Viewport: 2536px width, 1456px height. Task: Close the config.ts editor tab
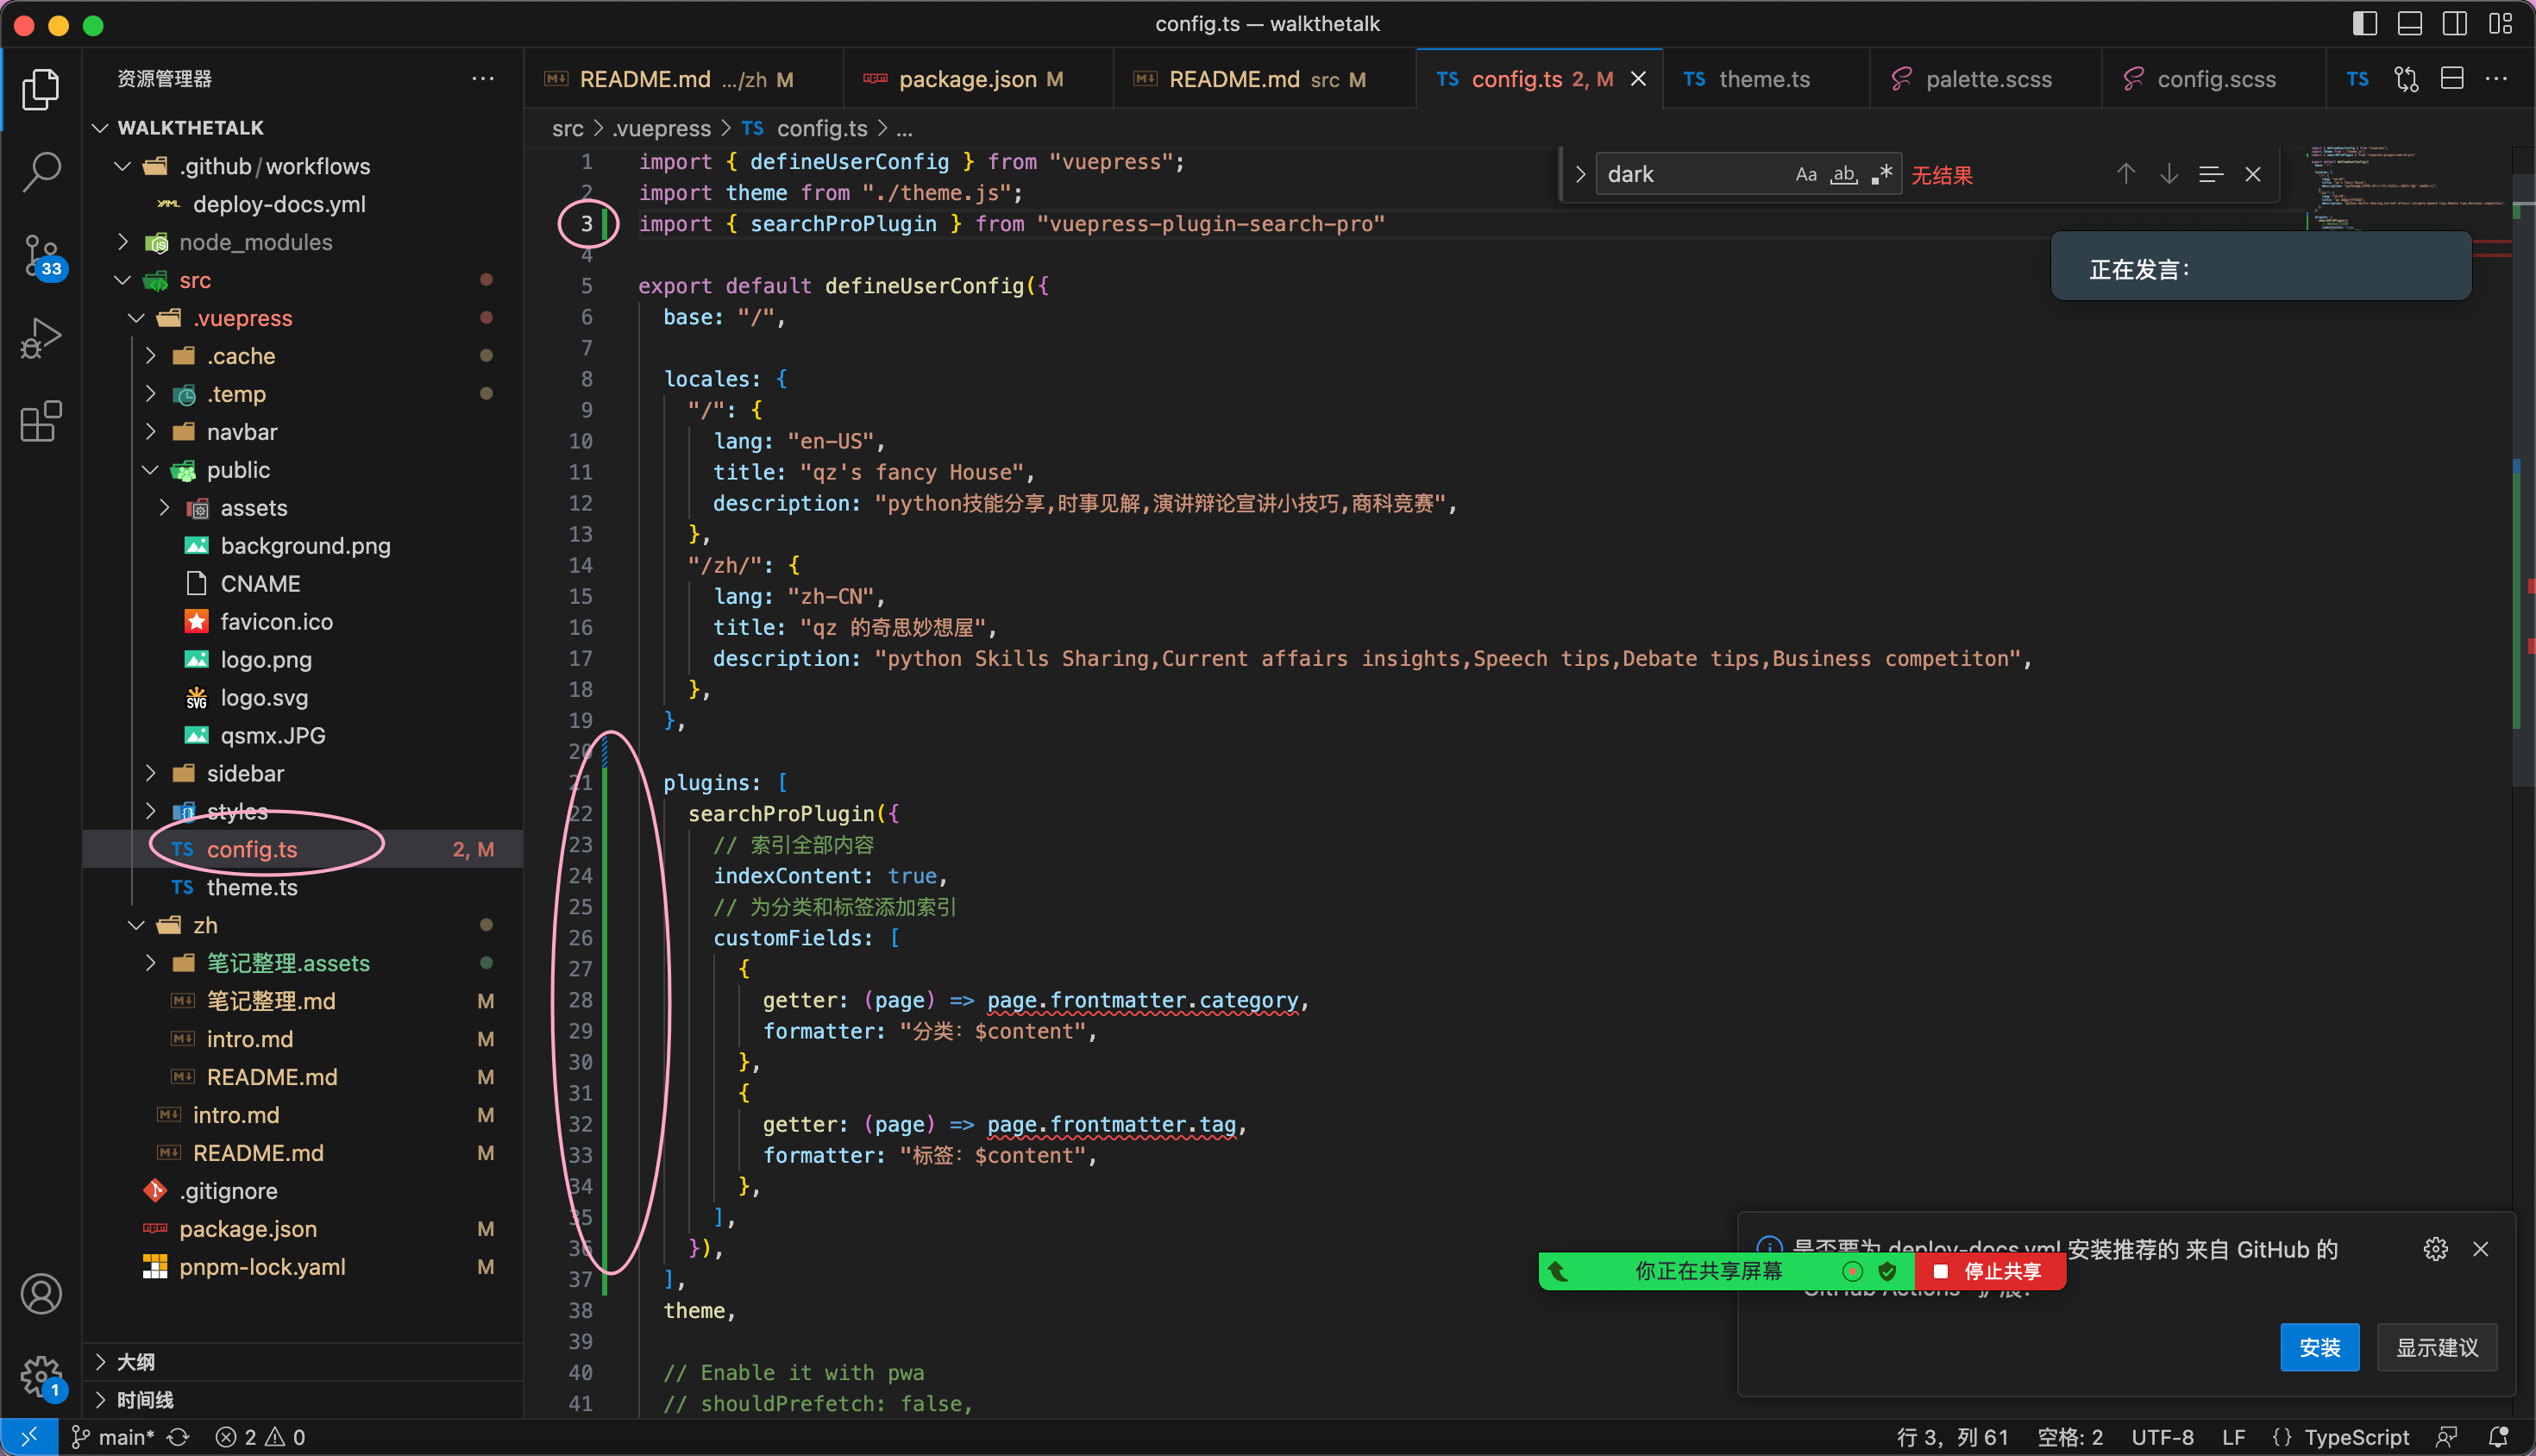tap(1638, 79)
